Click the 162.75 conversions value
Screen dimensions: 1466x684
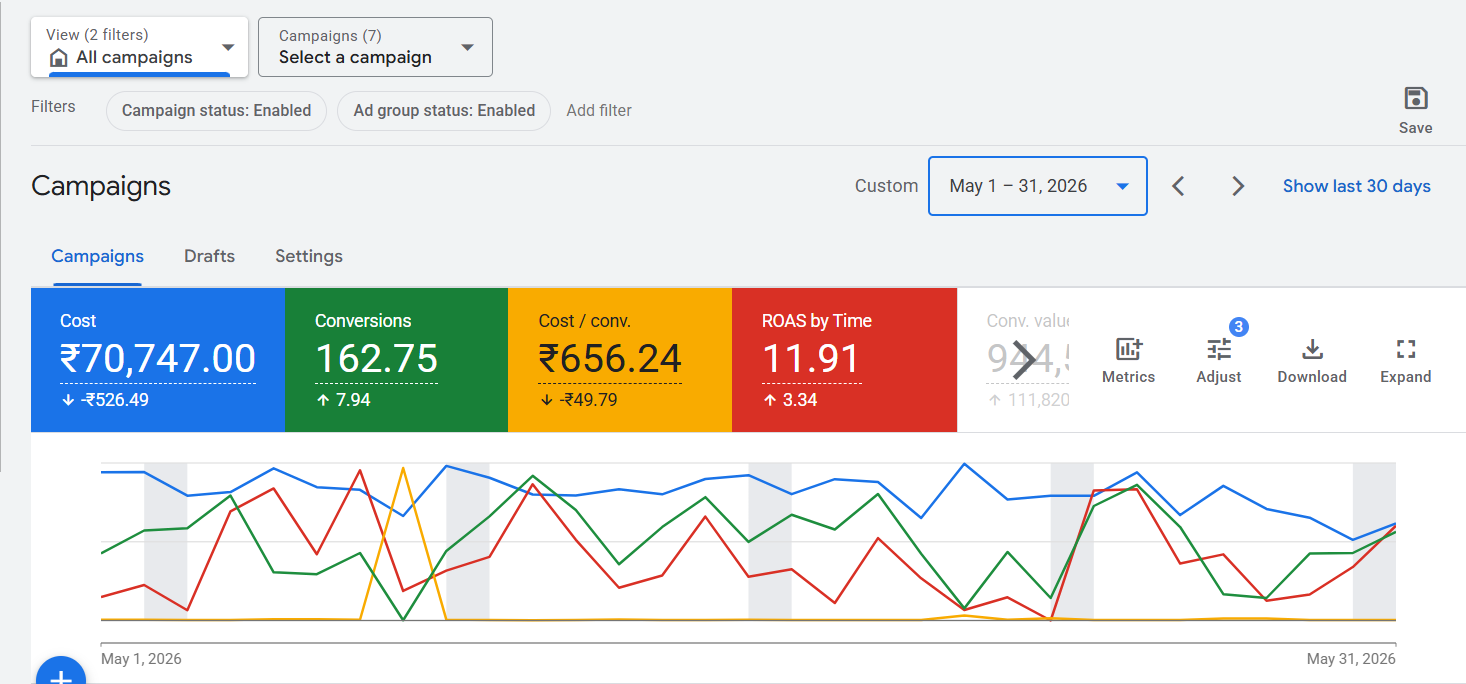click(376, 359)
